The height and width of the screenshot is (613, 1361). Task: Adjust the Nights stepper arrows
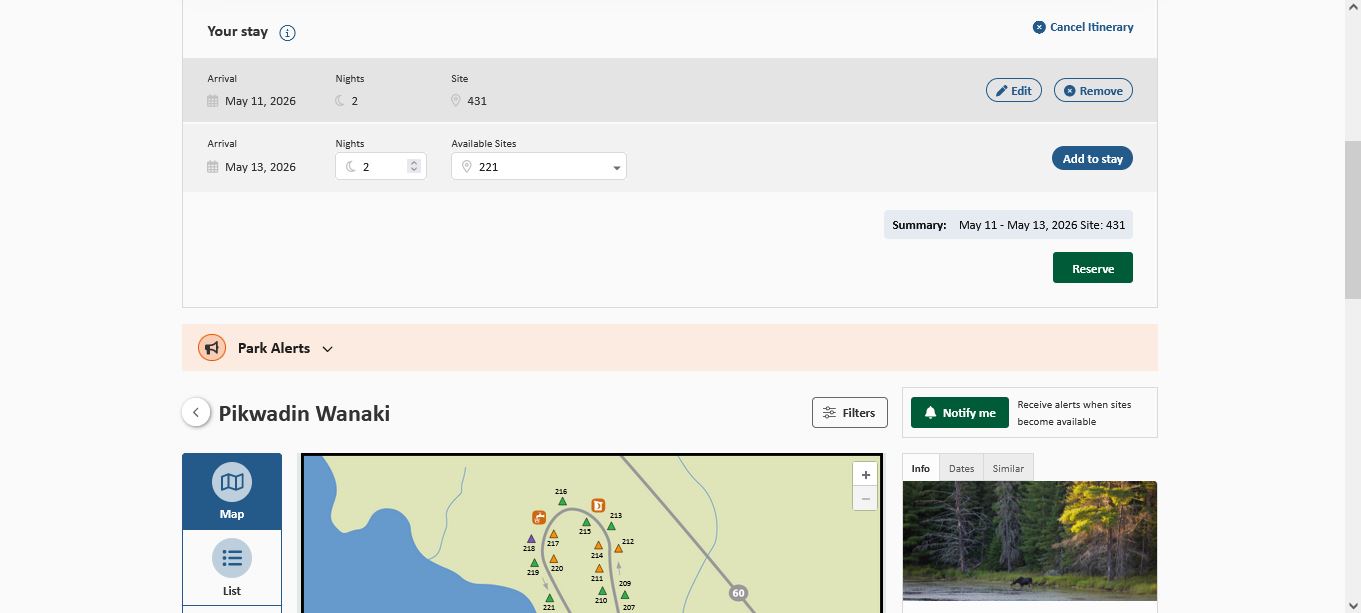point(414,167)
